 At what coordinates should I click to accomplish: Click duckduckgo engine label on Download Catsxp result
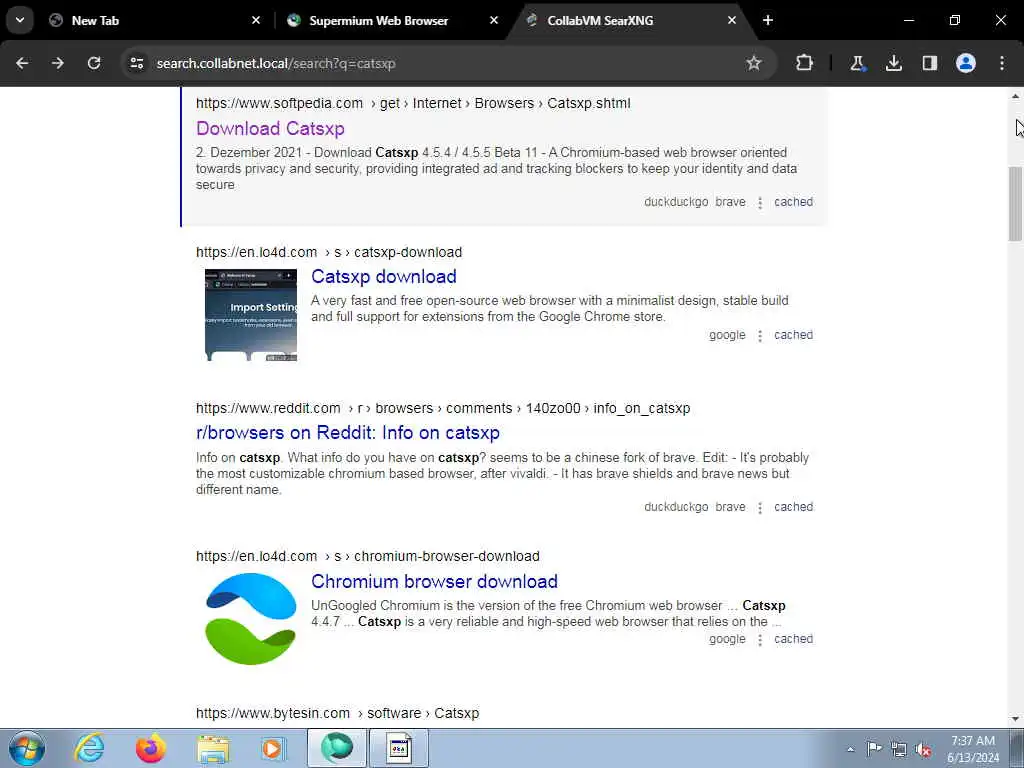pos(676,202)
